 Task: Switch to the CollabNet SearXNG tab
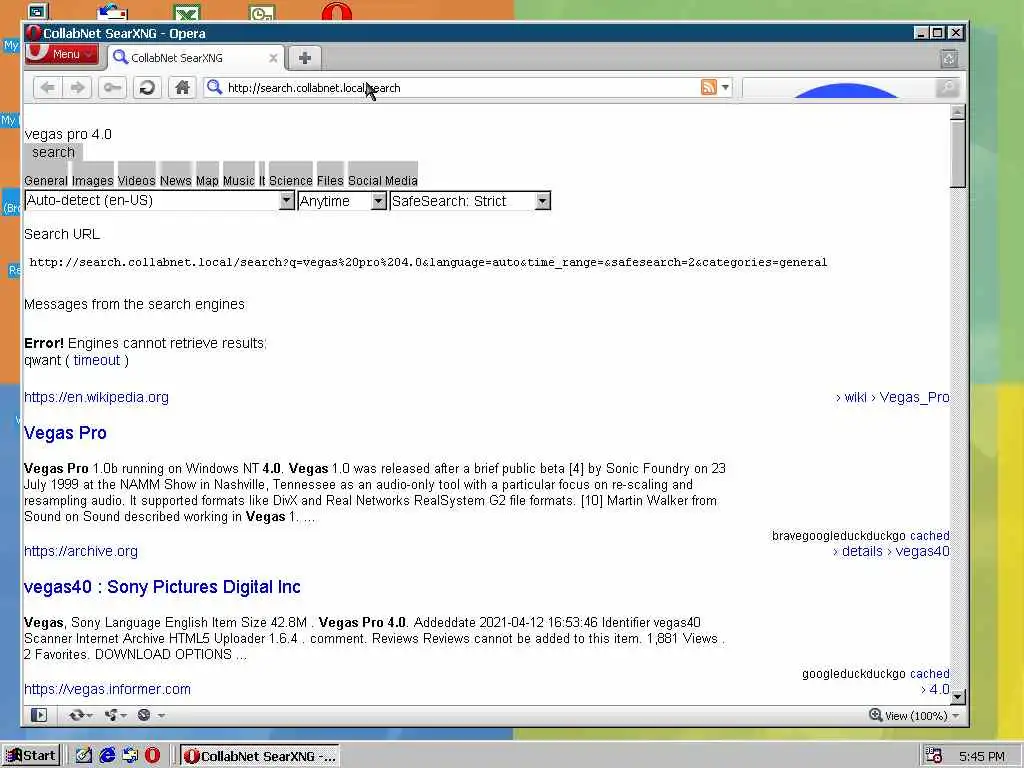pos(195,57)
